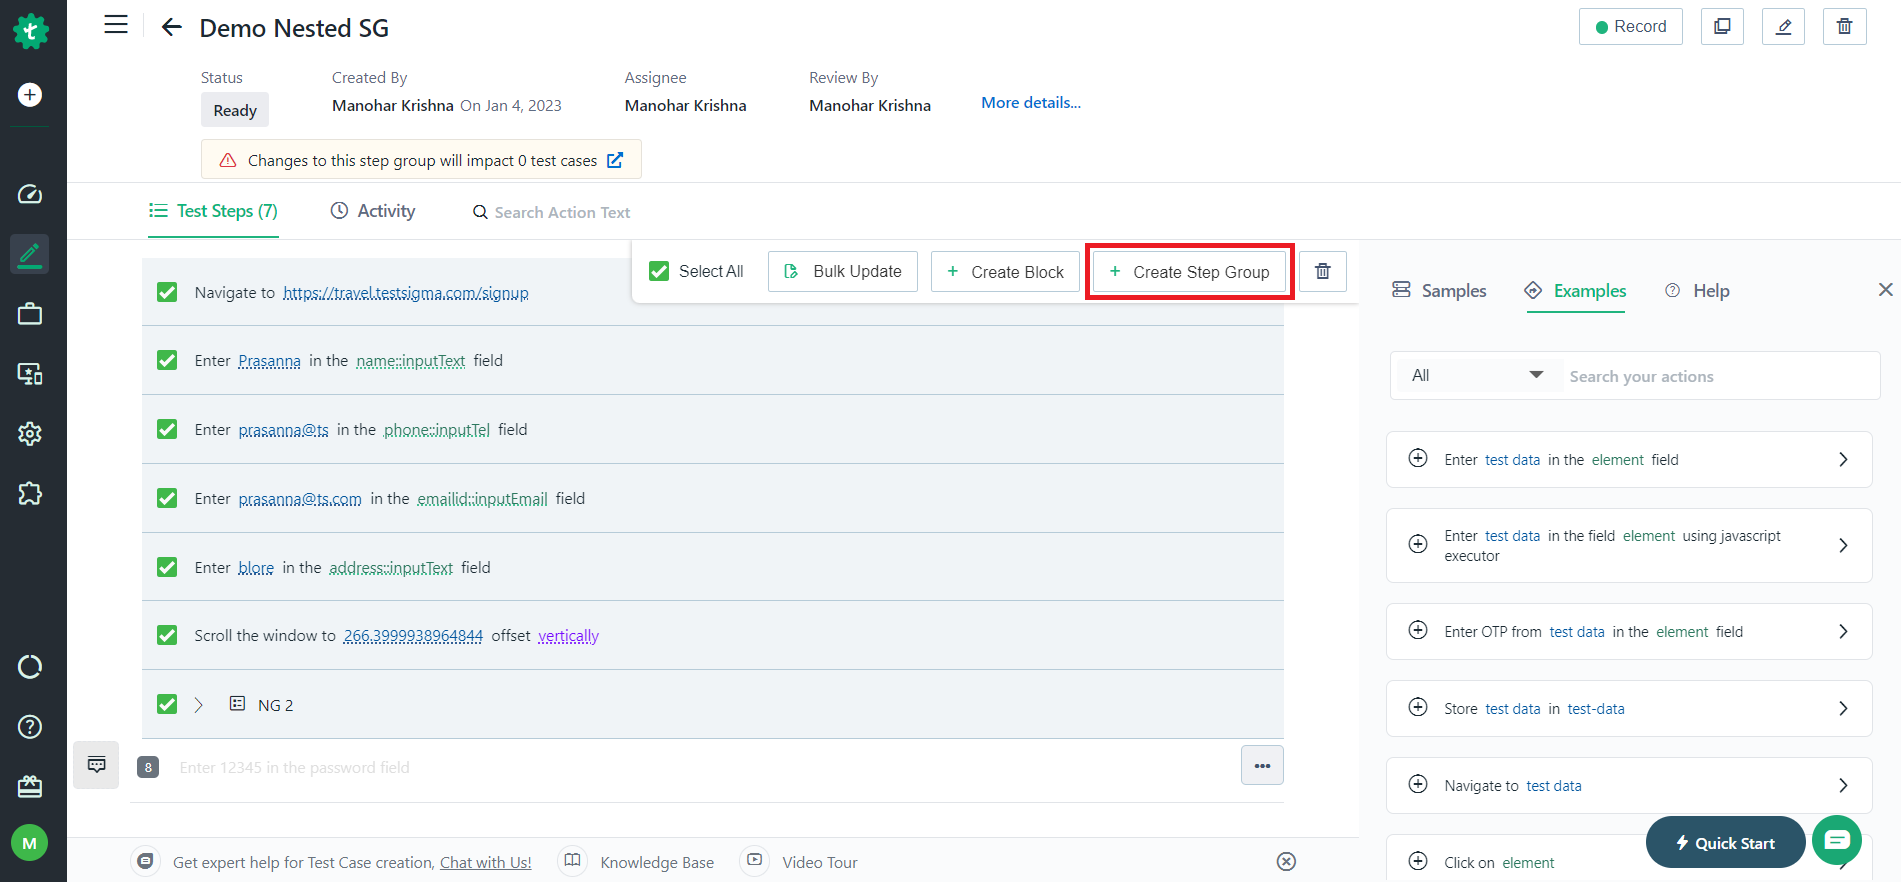Open the Quick Start button
The width and height of the screenshot is (1901, 882).
tap(1726, 842)
